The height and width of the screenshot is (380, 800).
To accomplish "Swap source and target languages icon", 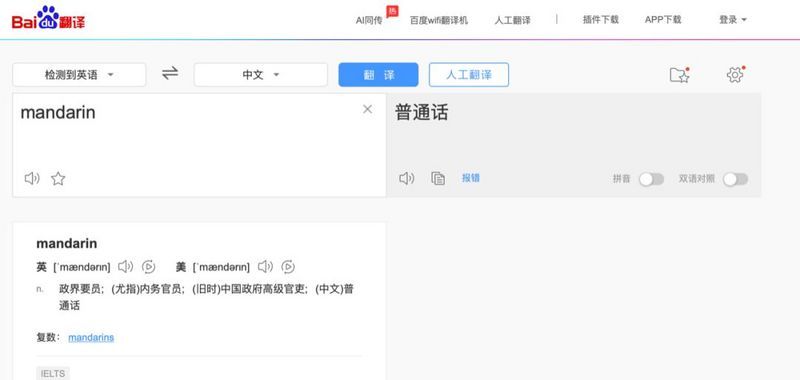I will point(170,73).
